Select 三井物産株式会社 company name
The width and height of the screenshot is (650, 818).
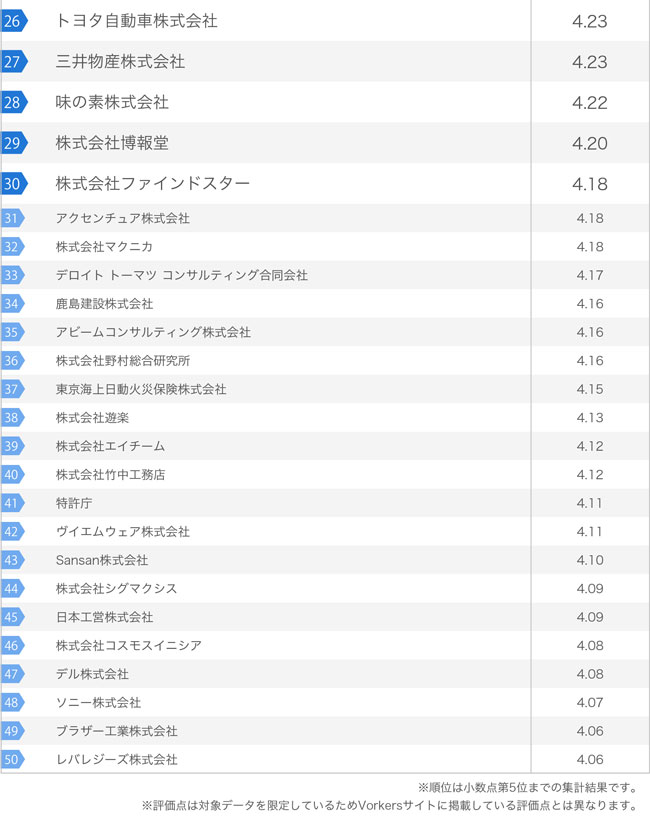(121, 62)
